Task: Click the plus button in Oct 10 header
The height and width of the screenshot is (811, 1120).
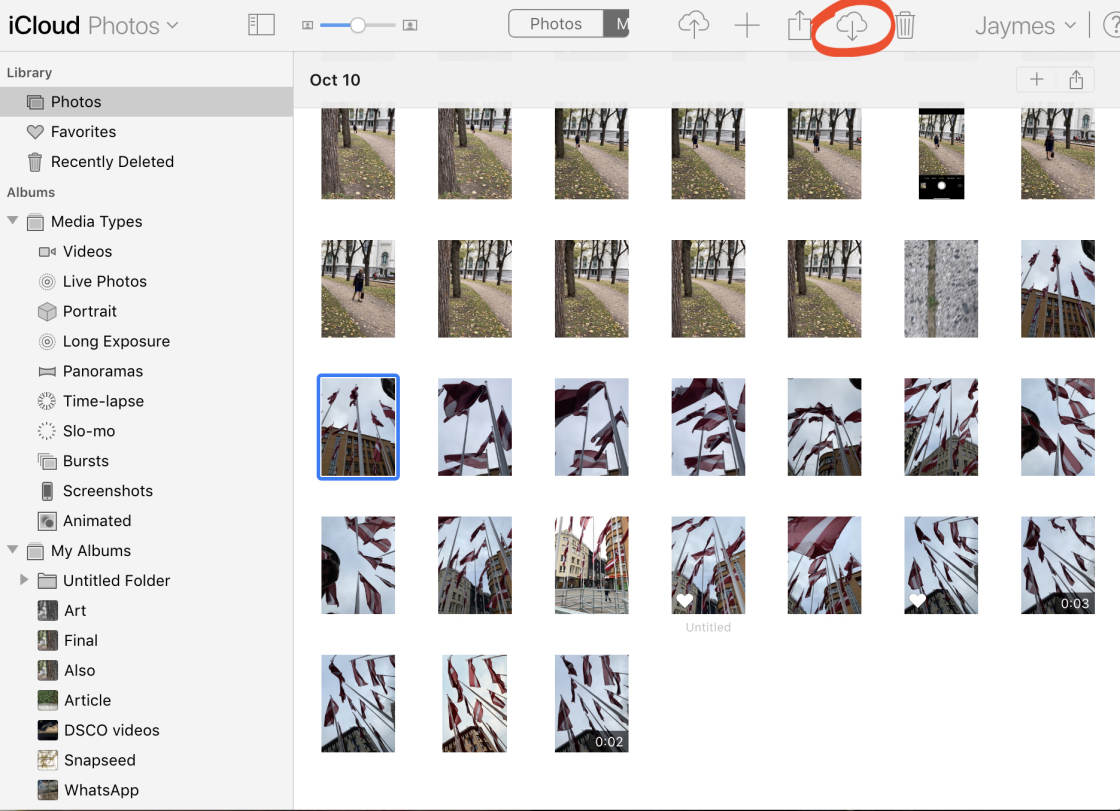Action: click(x=1037, y=80)
